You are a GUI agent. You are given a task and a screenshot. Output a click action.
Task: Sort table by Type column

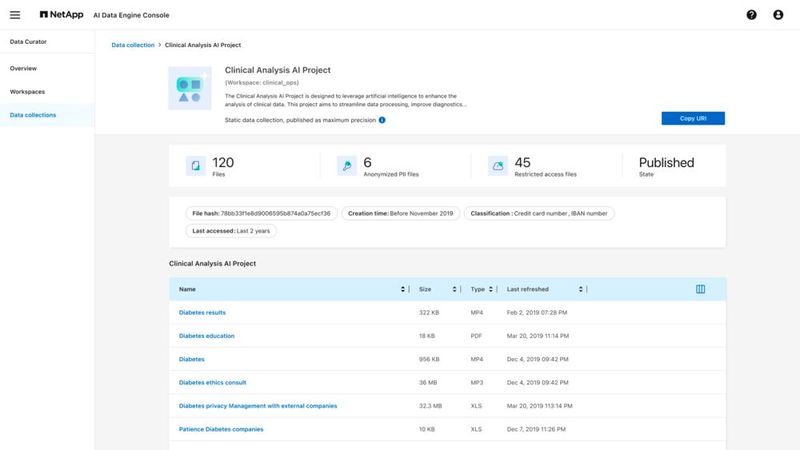tap(493, 289)
